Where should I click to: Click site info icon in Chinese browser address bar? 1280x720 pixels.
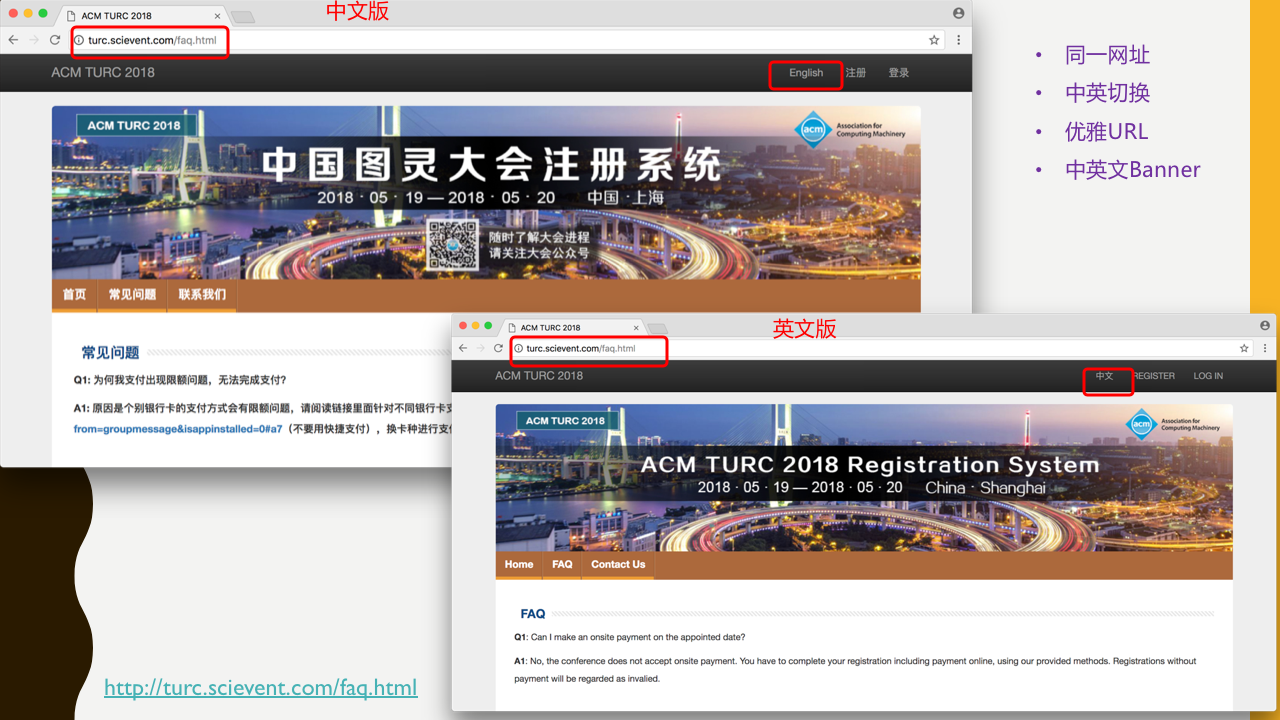click(x=80, y=40)
